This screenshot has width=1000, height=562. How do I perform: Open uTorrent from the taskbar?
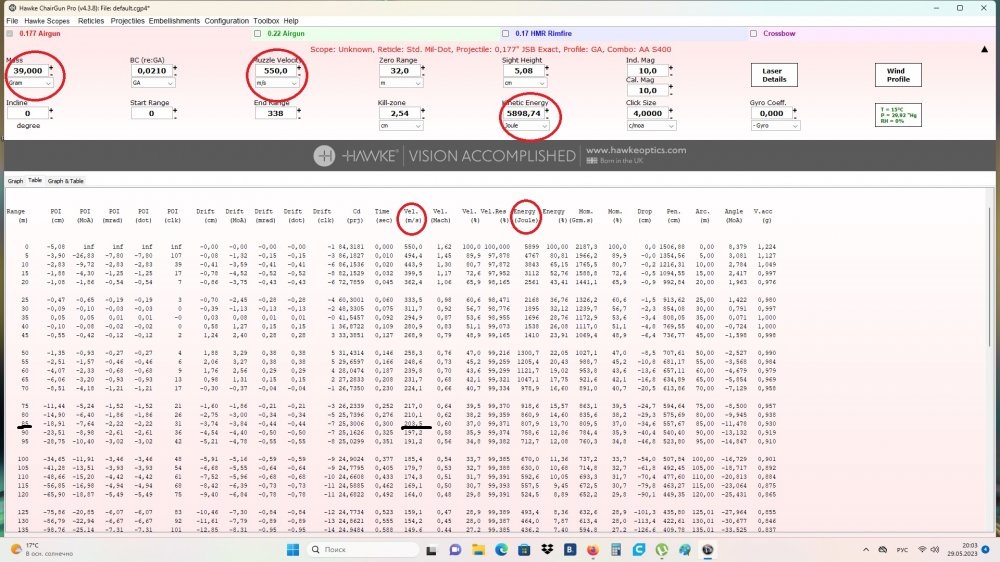tap(662, 550)
